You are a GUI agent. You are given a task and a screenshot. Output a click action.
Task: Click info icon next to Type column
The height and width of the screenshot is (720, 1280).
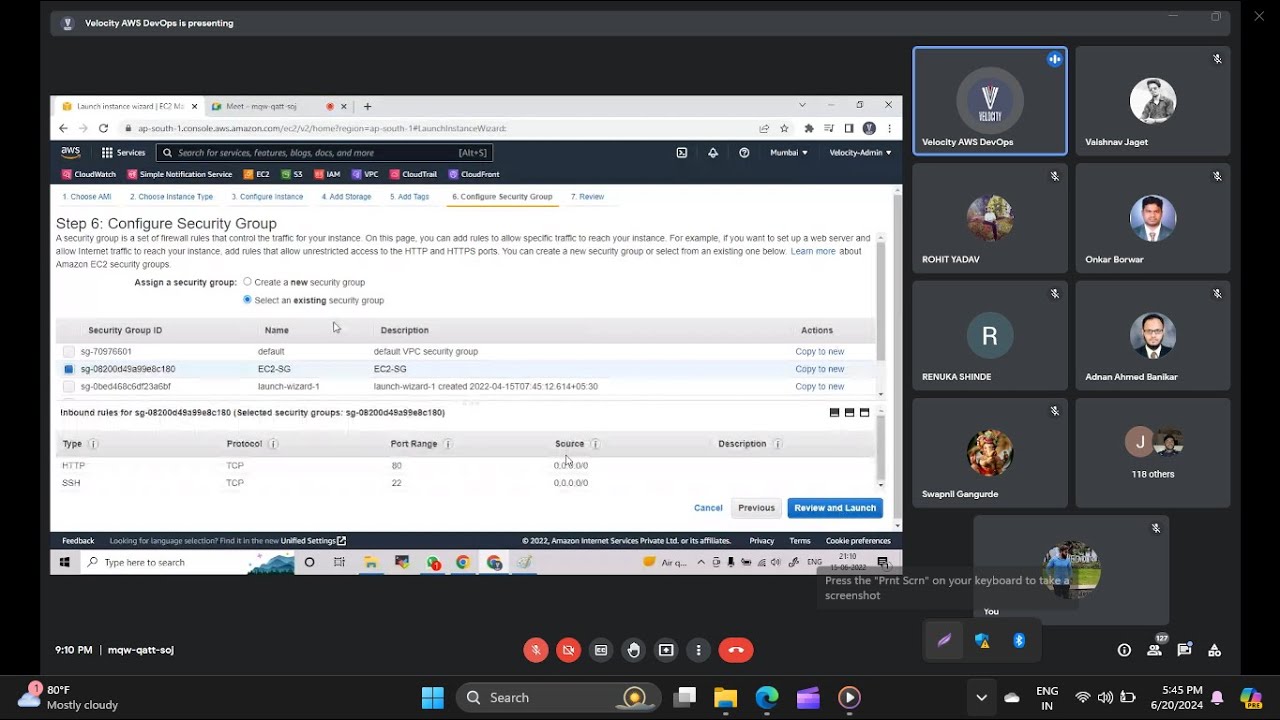tap(93, 444)
